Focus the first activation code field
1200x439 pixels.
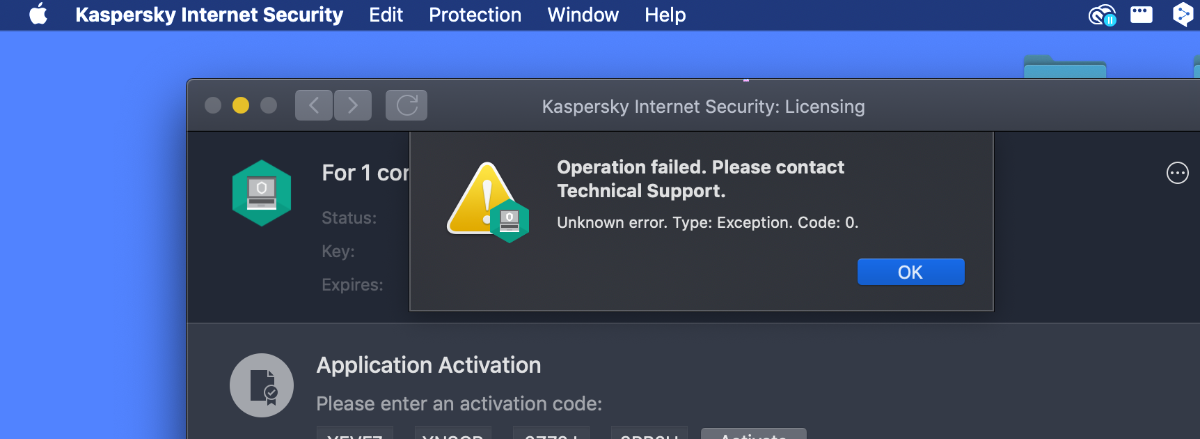coord(354,435)
